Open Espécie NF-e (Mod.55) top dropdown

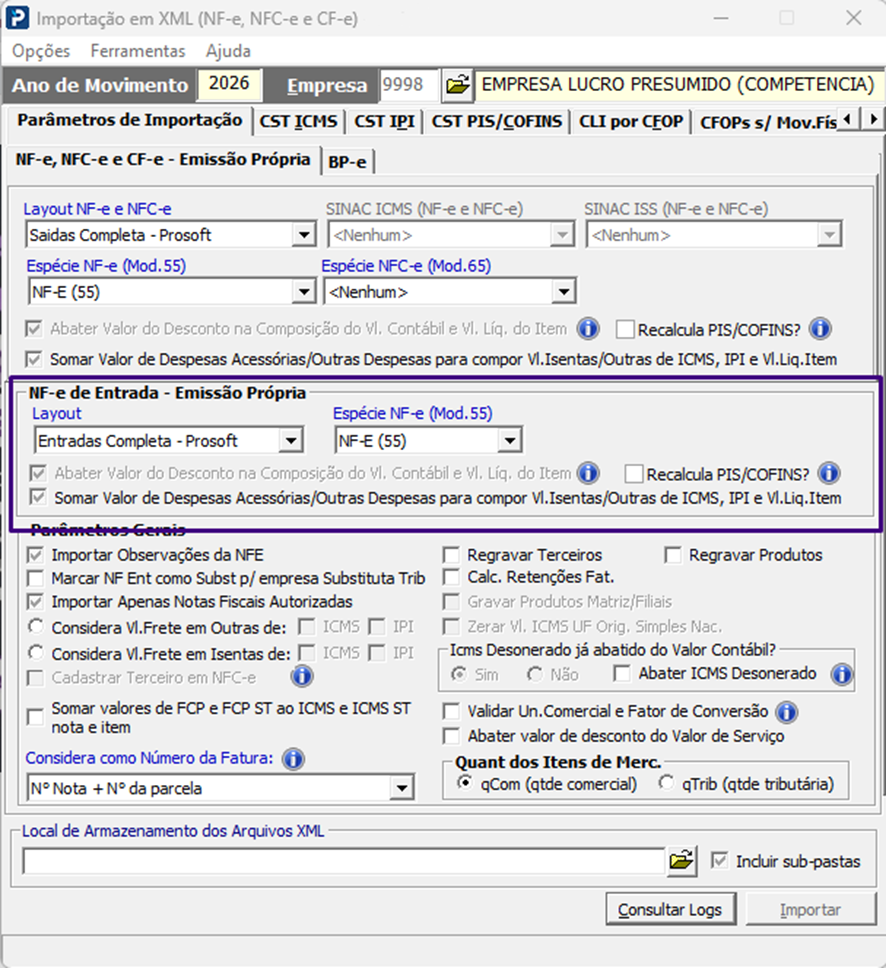coord(303,291)
